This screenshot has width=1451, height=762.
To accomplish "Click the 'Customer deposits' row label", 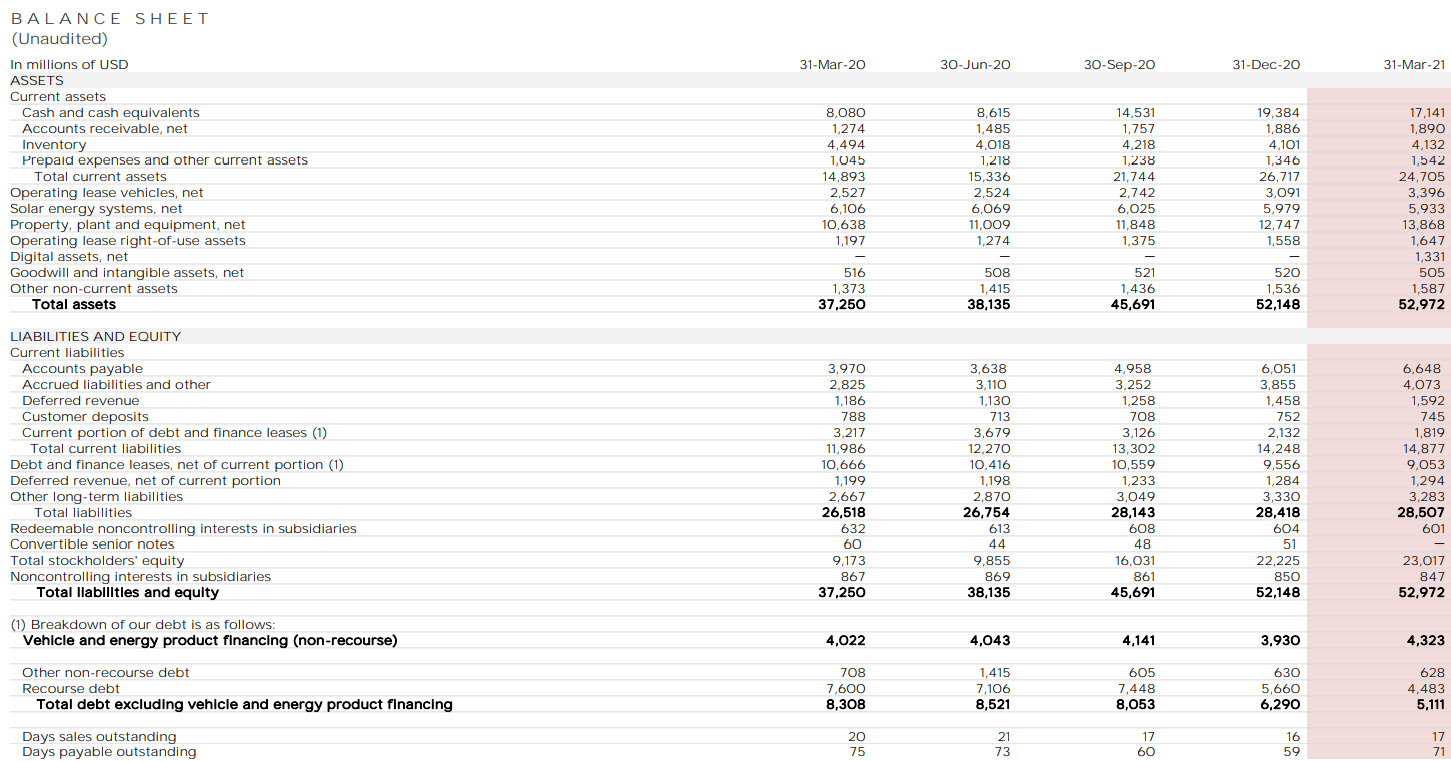I will click(x=85, y=416).
